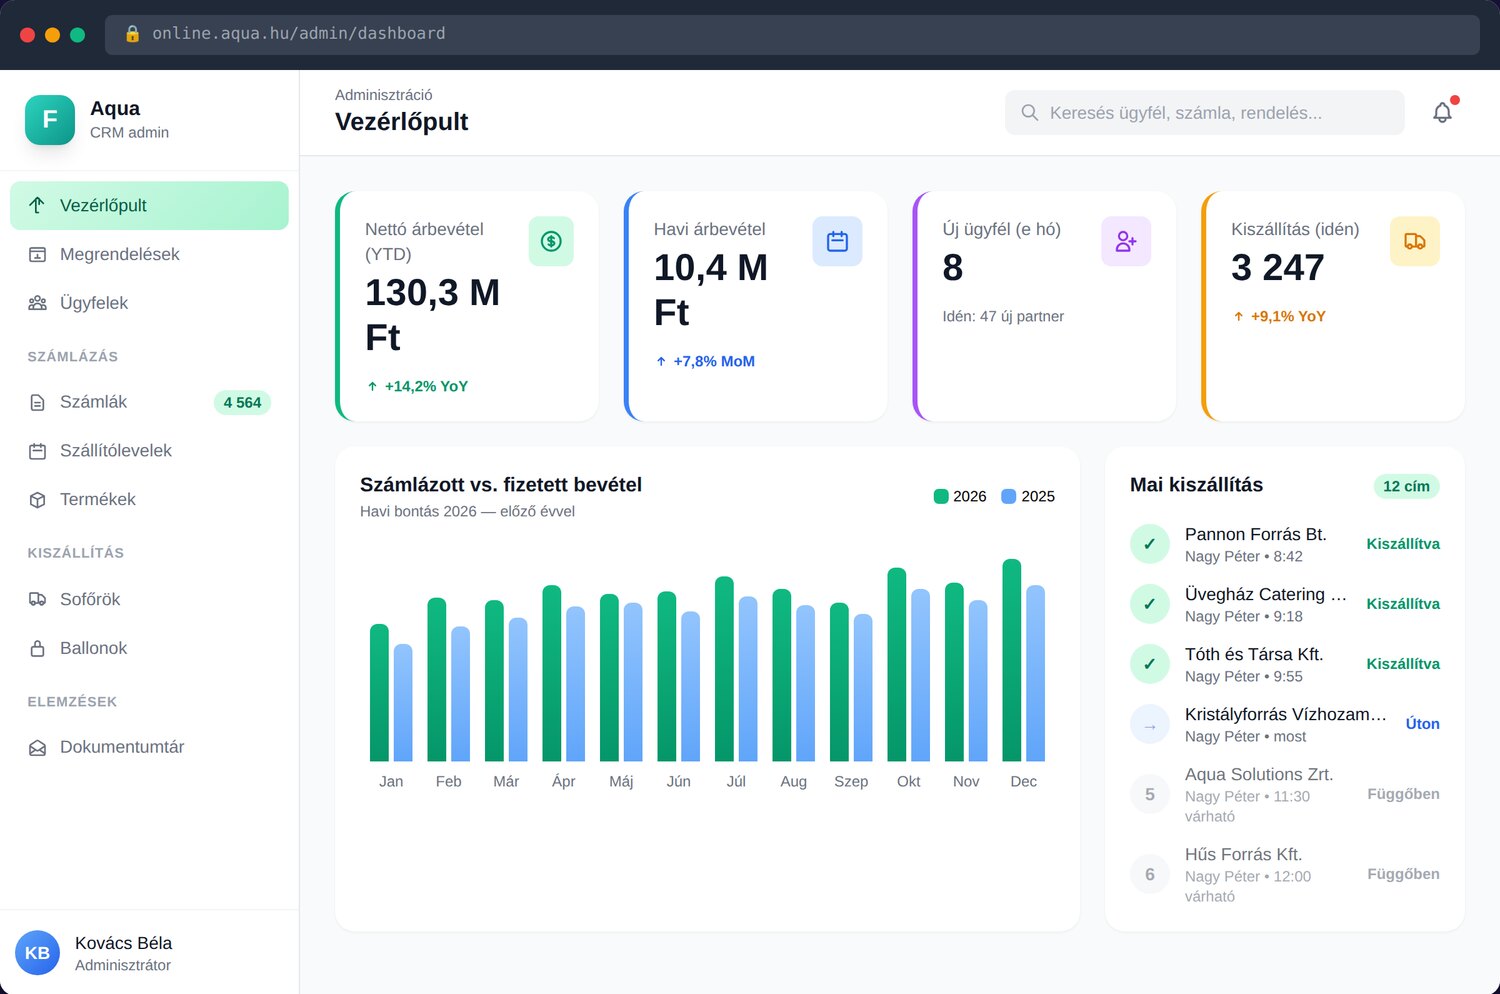Click the Hűs Forrás Kft. name

click(x=1244, y=854)
